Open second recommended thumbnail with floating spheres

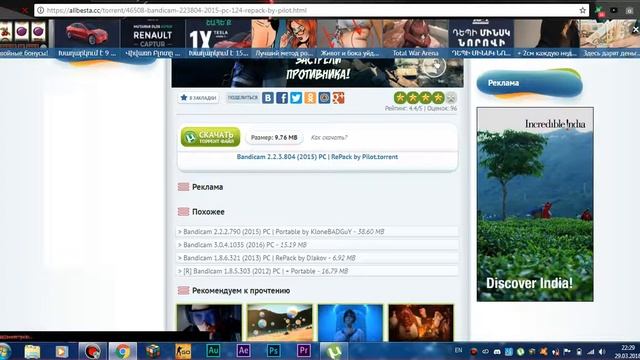pos(280,322)
